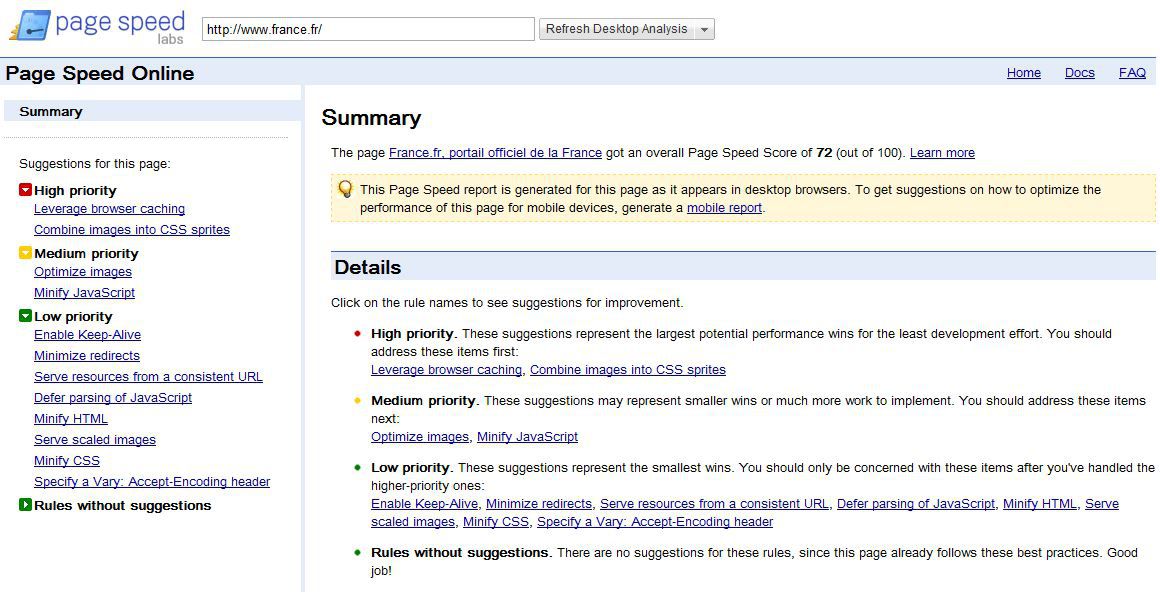Open sidebar Enable Keep-Alive link
Viewport: 1160px width, 603px height.
pos(87,334)
